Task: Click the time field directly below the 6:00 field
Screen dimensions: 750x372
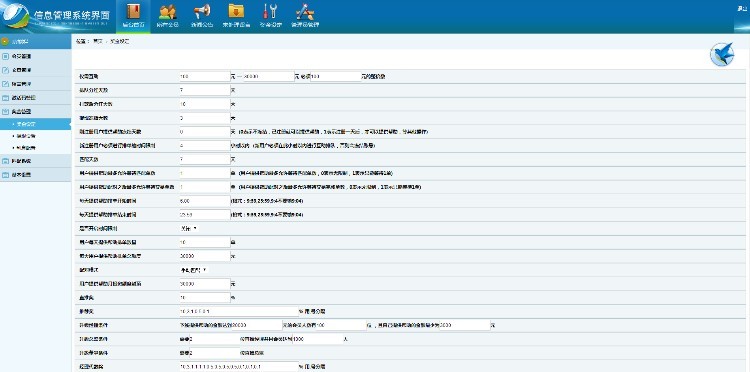Action: [x=204, y=215]
